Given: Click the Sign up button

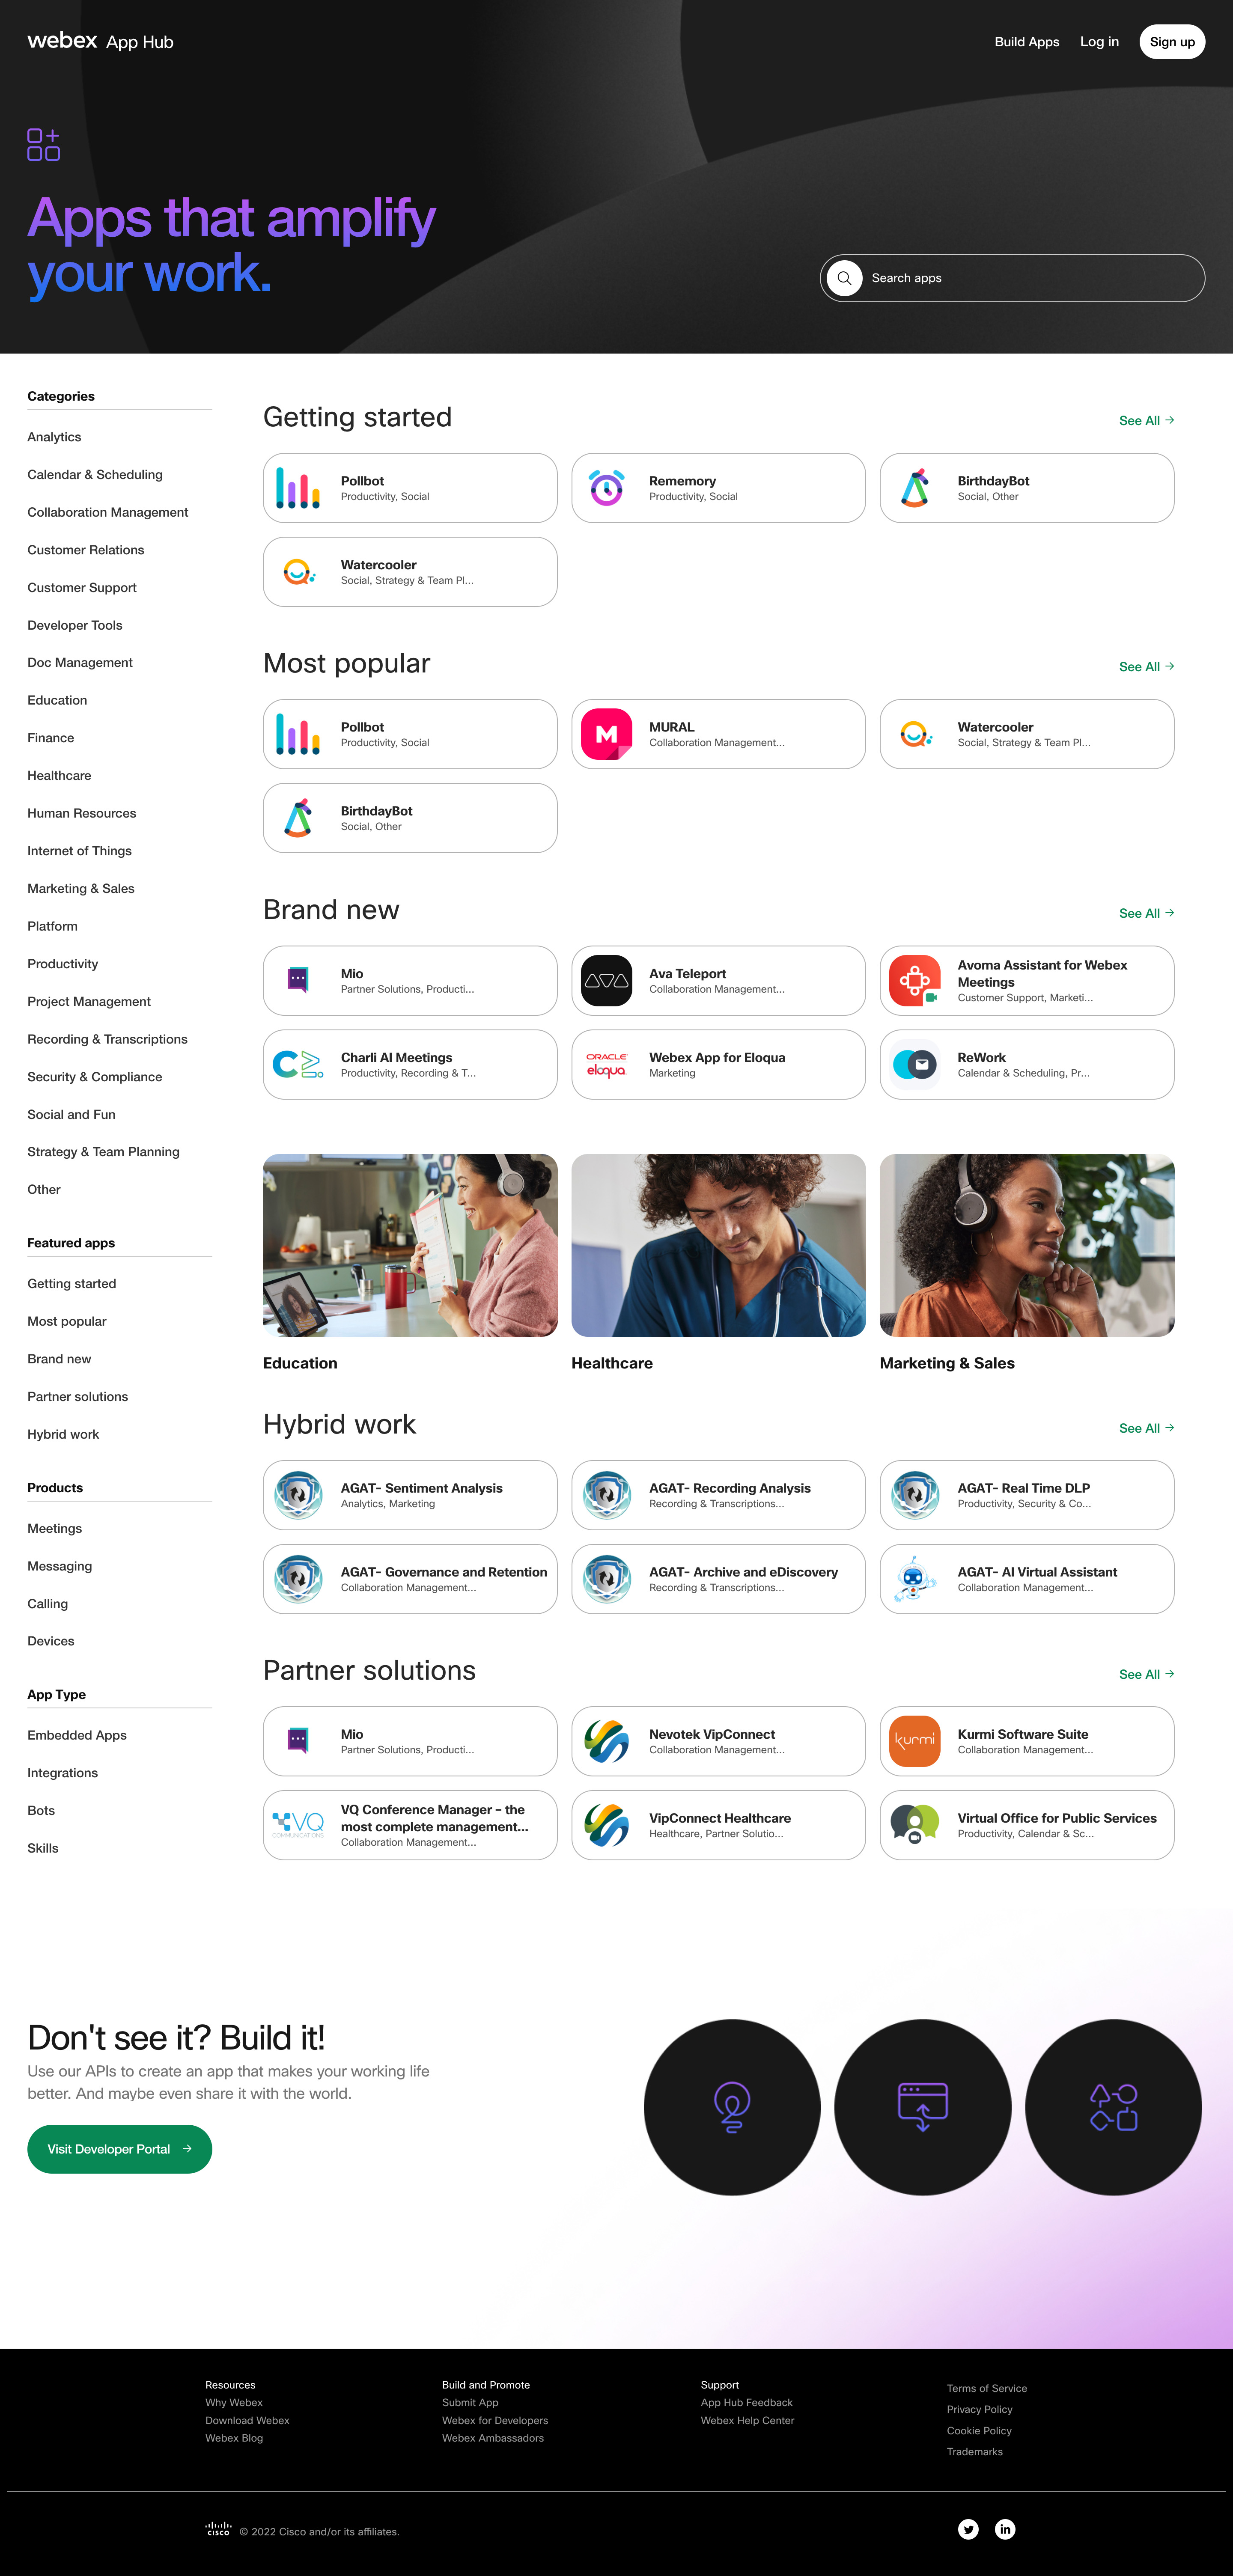Looking at the screenshot, I should 1172,42.
